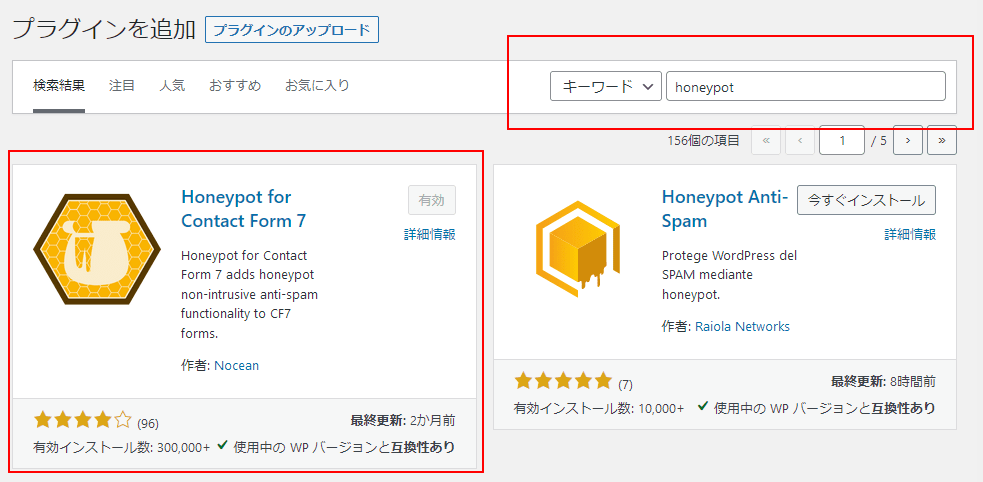983x482 pixels.
Task: Open the Honeypot Anti-Spam title link
Action: (725, 209)
